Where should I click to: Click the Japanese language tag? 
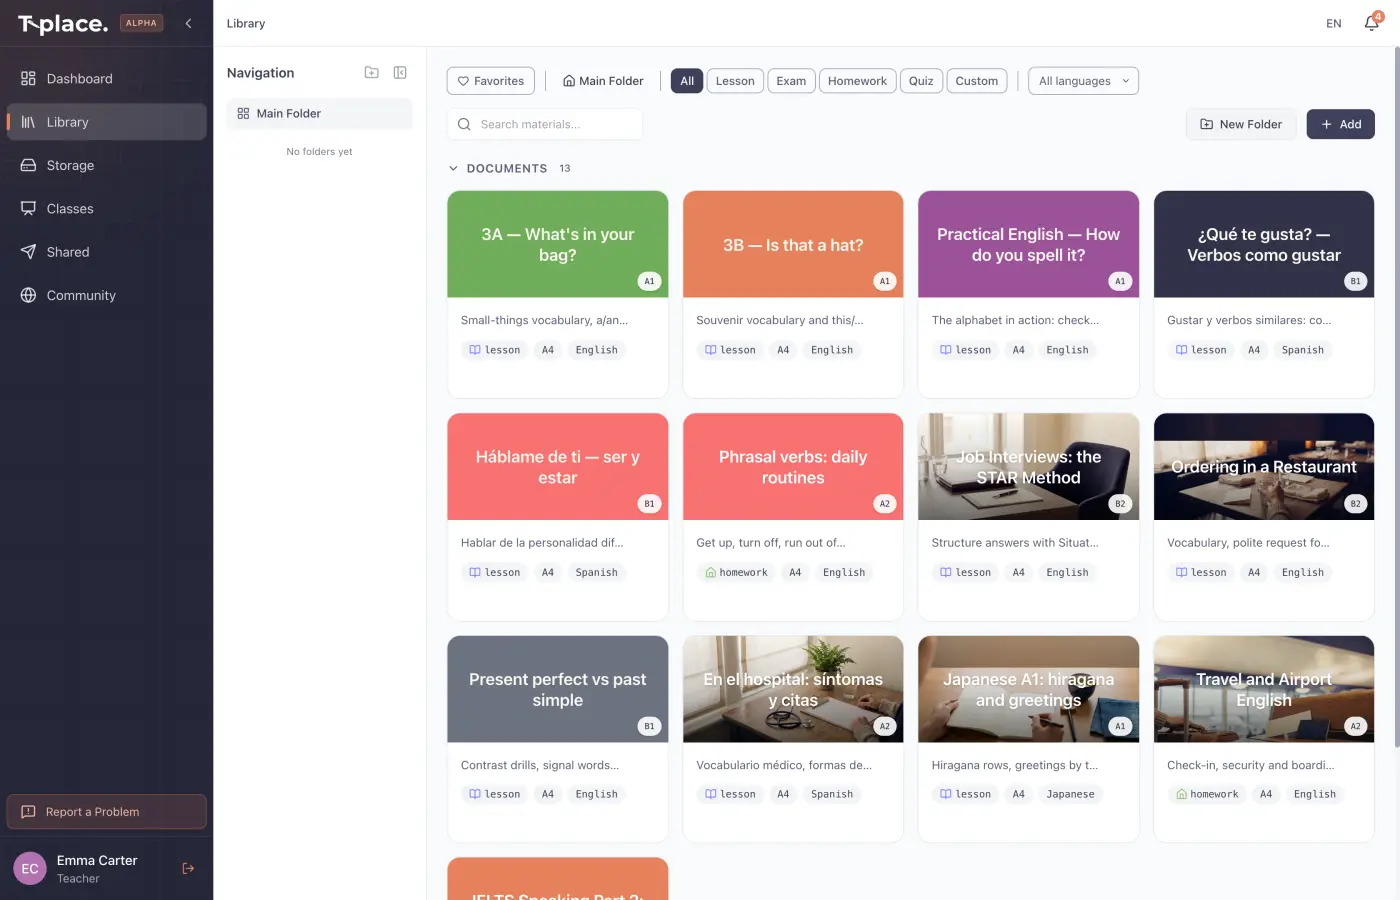point(1070,795)
